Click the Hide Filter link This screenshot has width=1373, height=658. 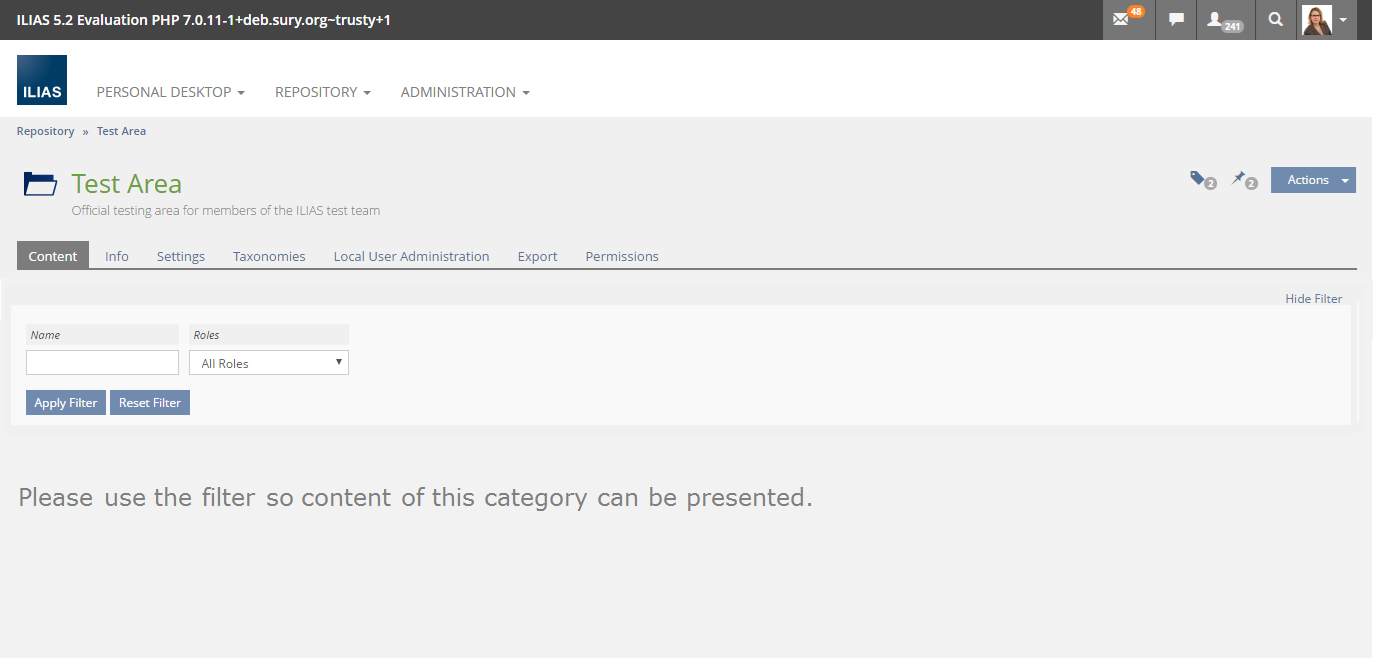1313,299
